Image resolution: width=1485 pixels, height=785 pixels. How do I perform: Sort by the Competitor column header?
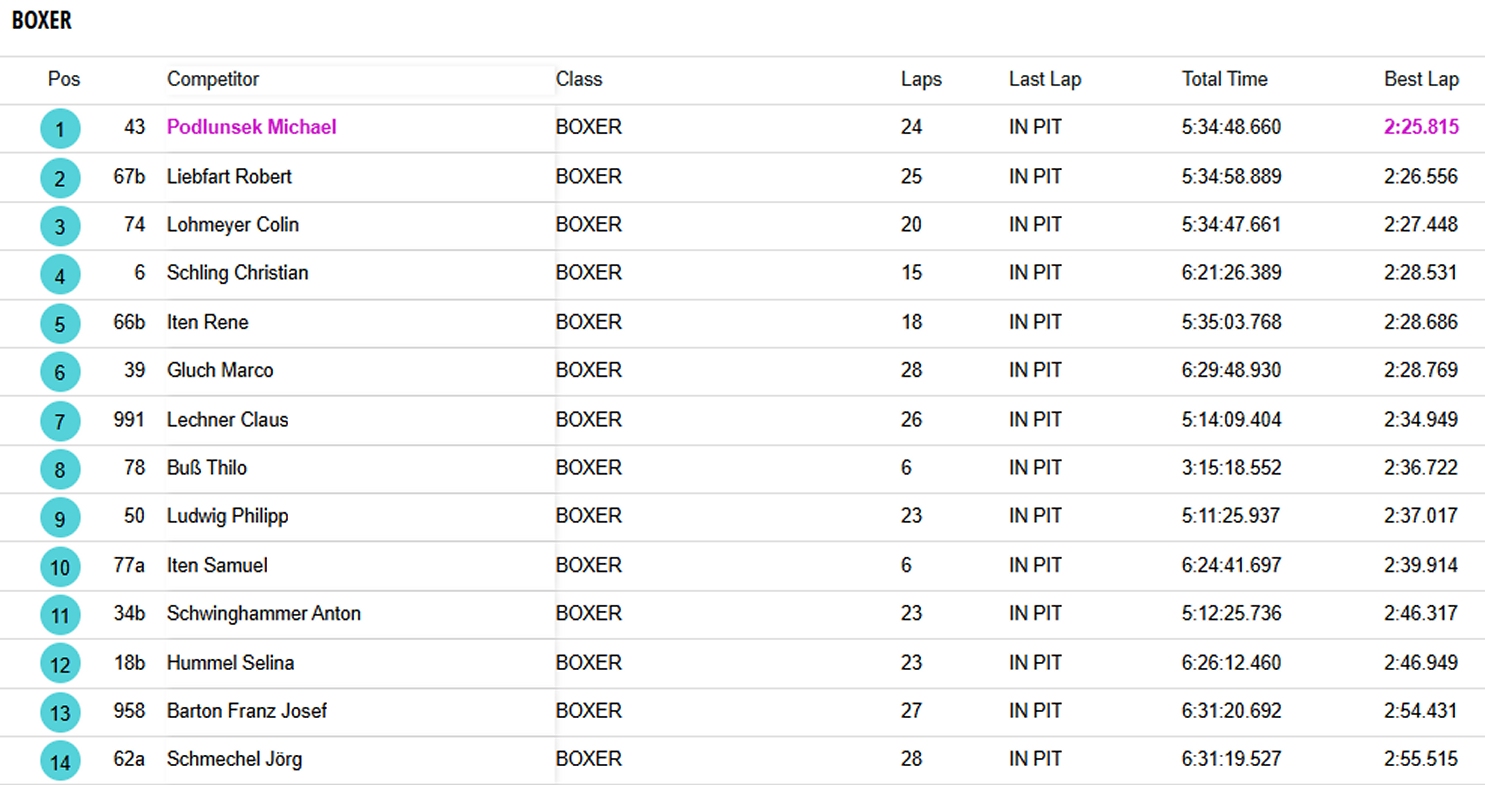213,79
